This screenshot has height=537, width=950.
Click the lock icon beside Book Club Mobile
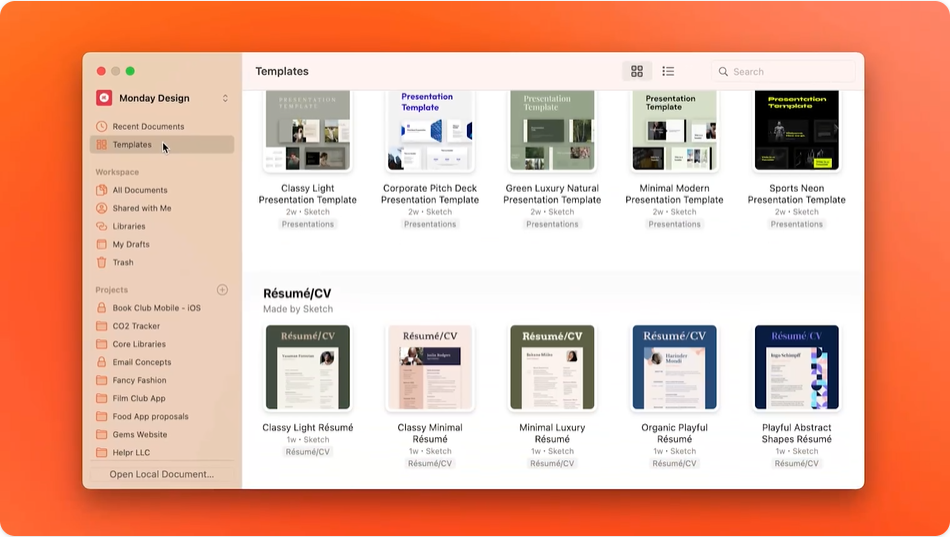click(101, 308)
